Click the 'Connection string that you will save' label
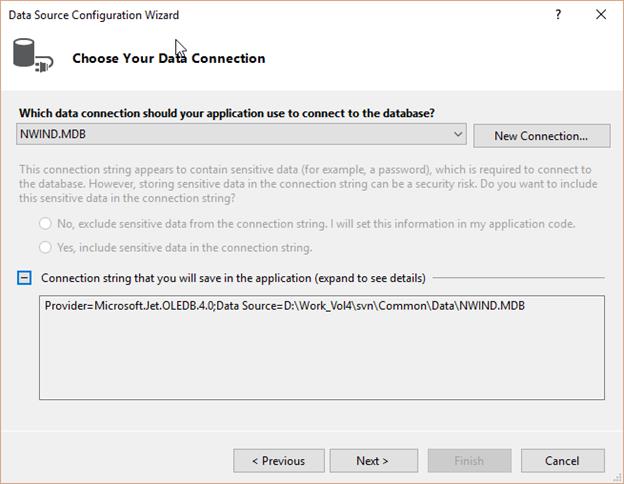This screenshot has width=624, height=484. pos(233,278)
